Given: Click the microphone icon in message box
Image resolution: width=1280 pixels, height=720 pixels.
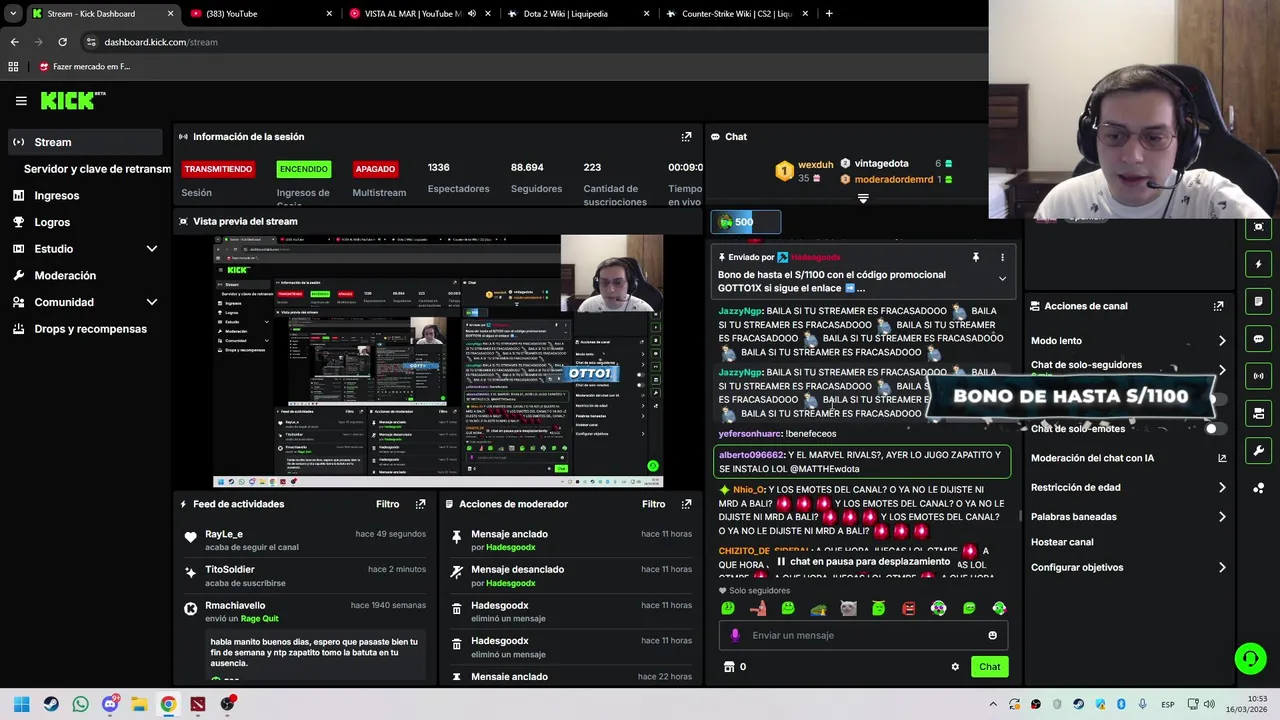Looking at the screenshot, I should tap(735, 635).
